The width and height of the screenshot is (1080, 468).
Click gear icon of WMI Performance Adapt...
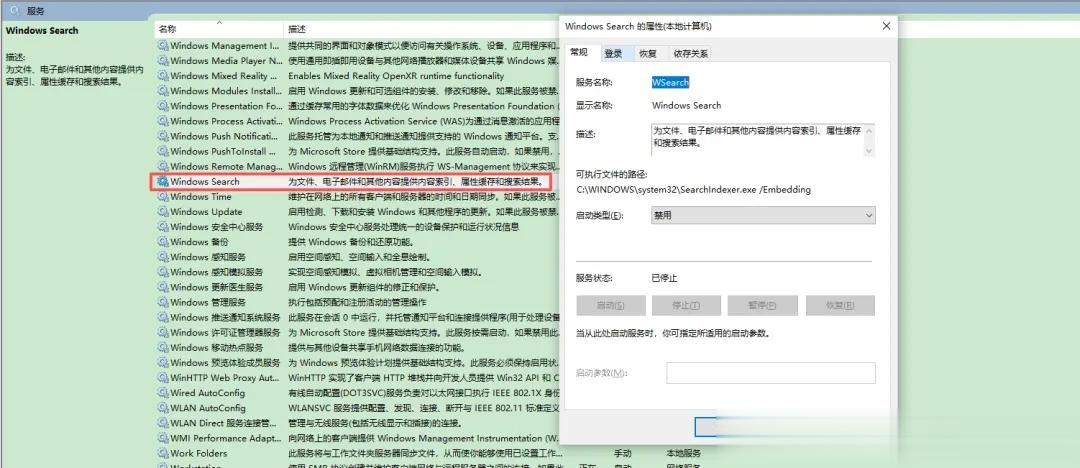coord(163,438)
